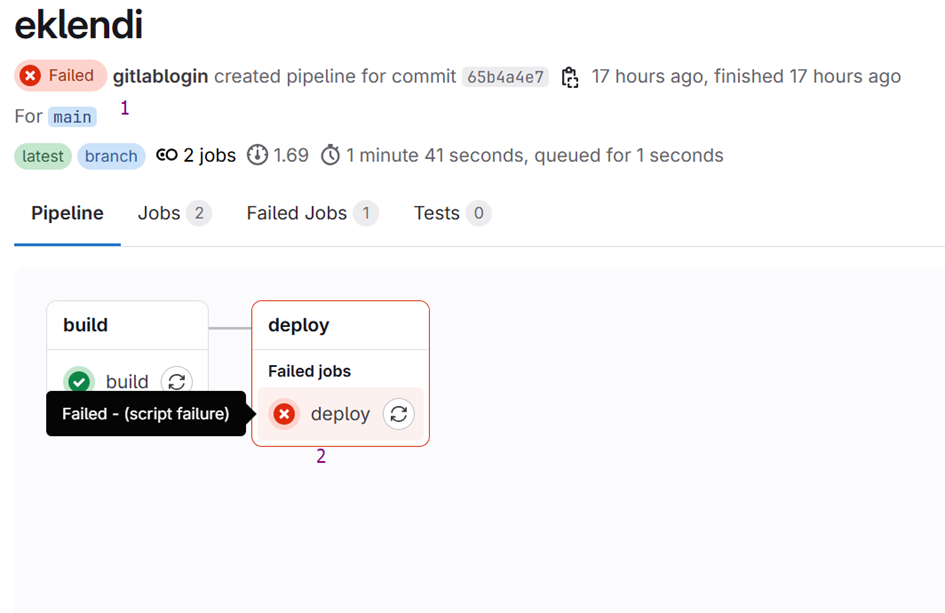The image size is (945, 613).
Task: Open commit 65b4a4e7 details
Action: [504, 76]
